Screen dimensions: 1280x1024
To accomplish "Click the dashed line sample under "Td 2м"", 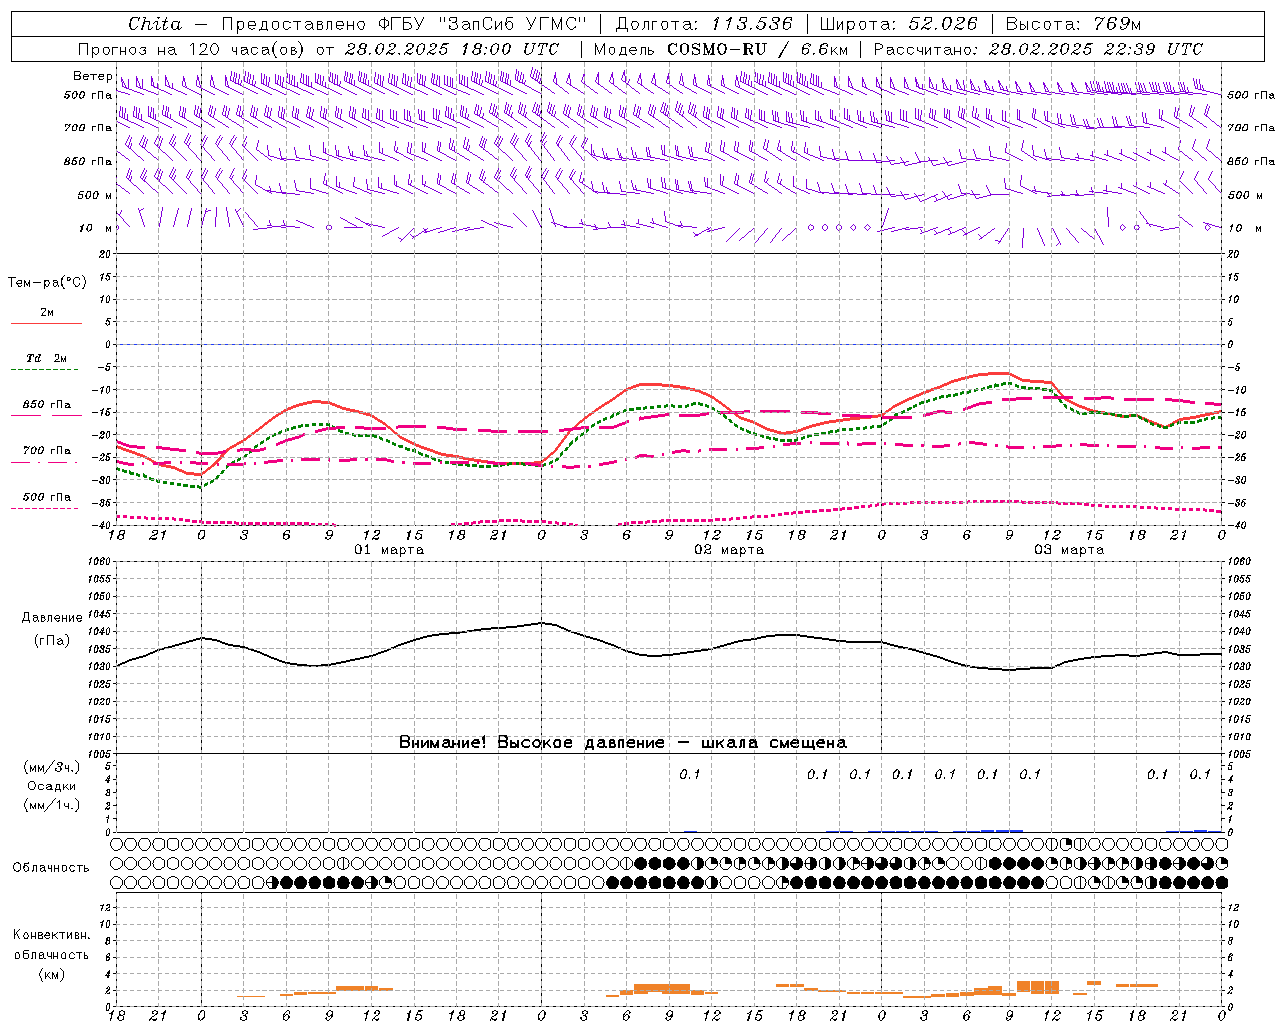I will tap(46, 370).
